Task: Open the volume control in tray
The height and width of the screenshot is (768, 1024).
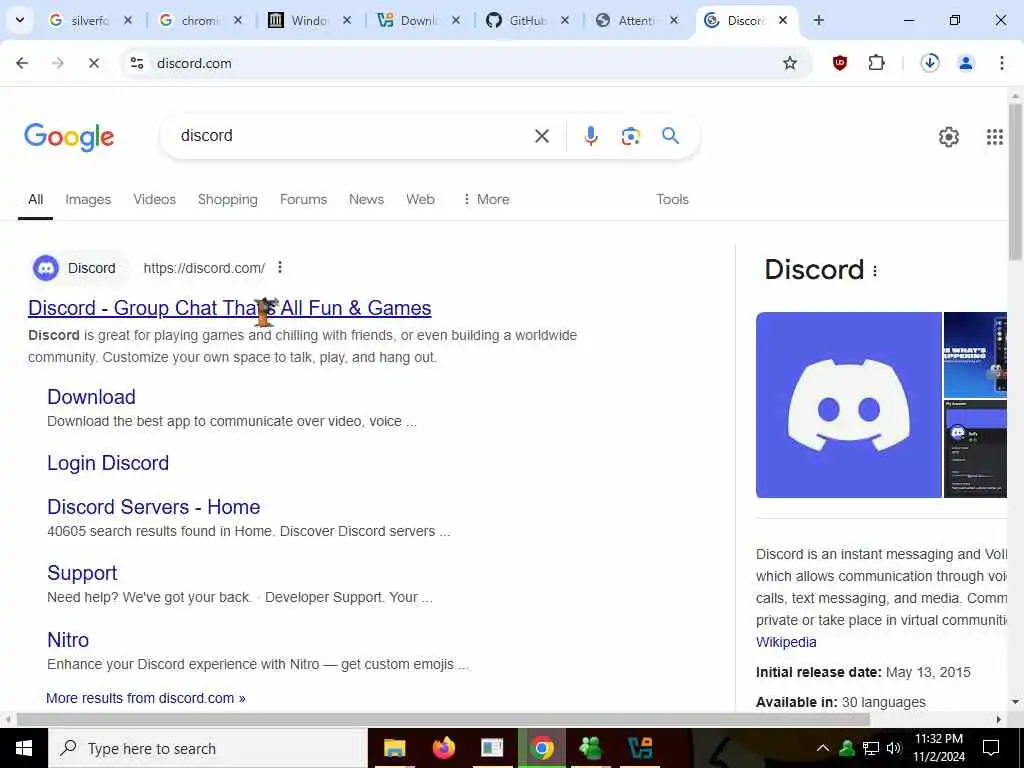Action: pyautogui.click(x=894, y=748)
